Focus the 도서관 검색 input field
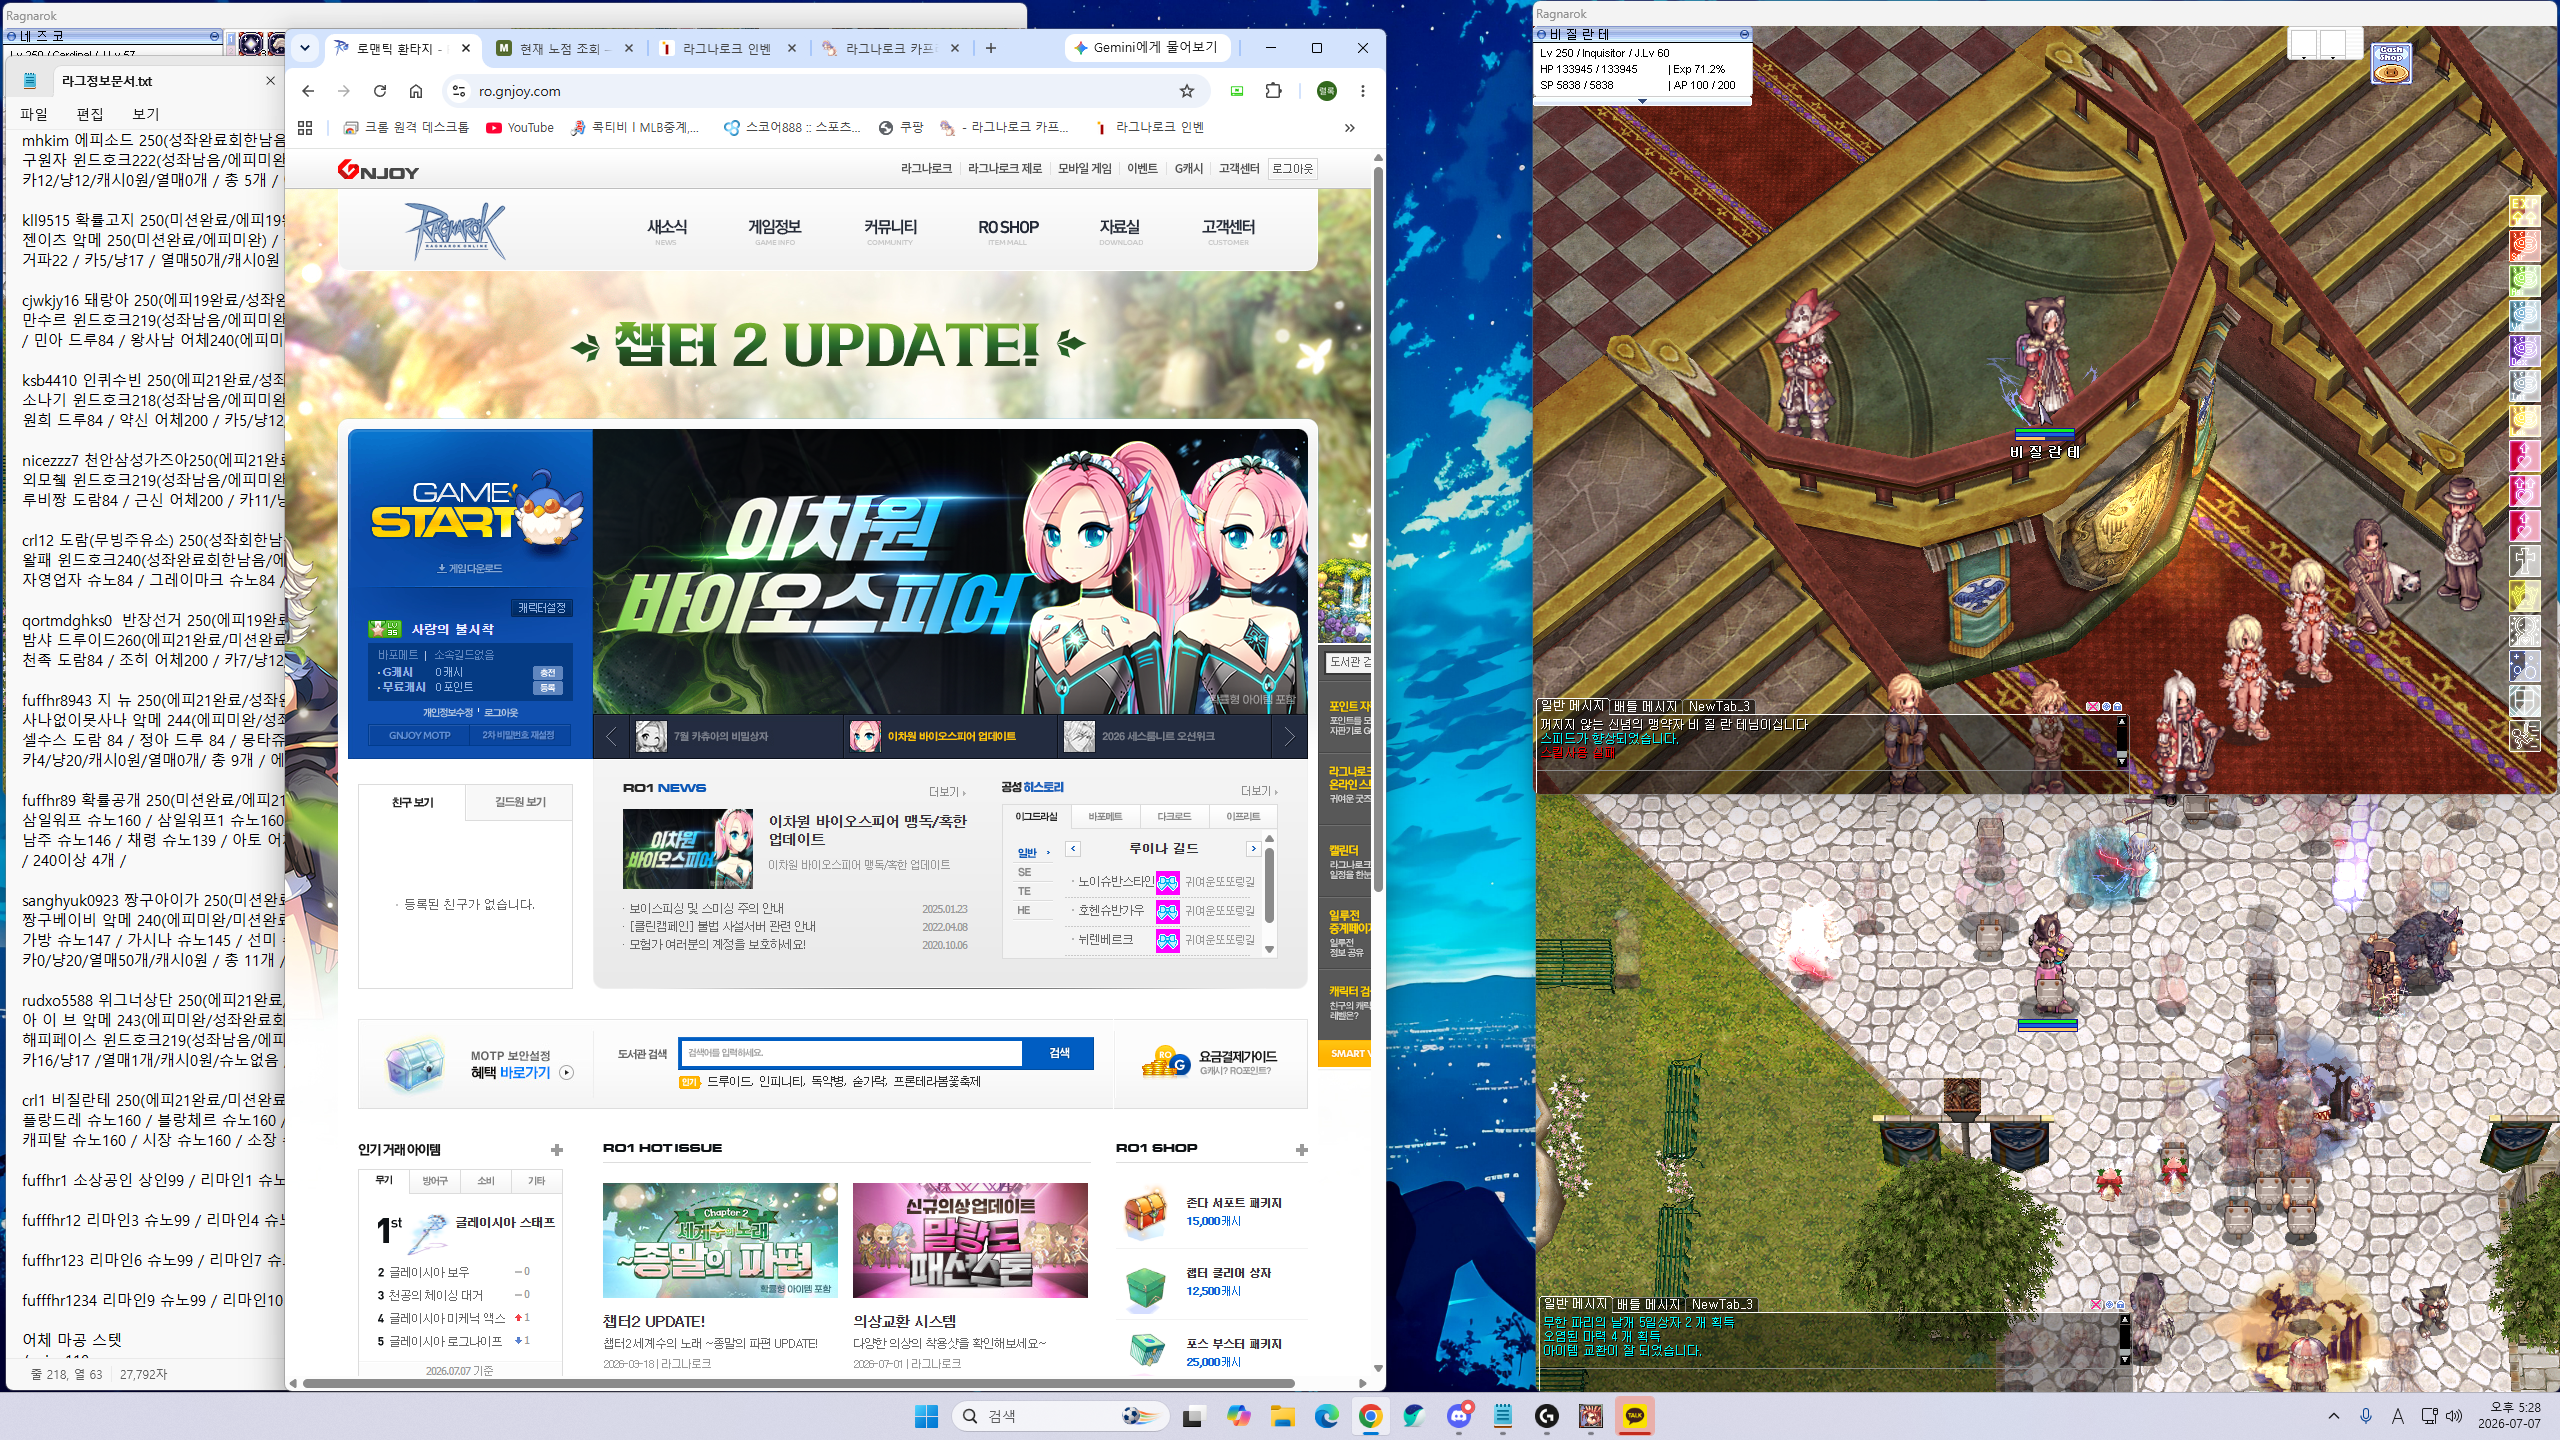2560x1440 pixels. pyautogui.click(x=851, y=1053)
